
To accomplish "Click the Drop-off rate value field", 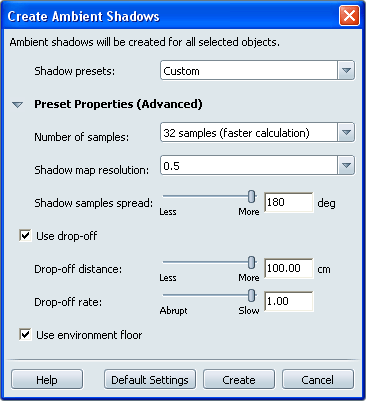I will point(289,301).
